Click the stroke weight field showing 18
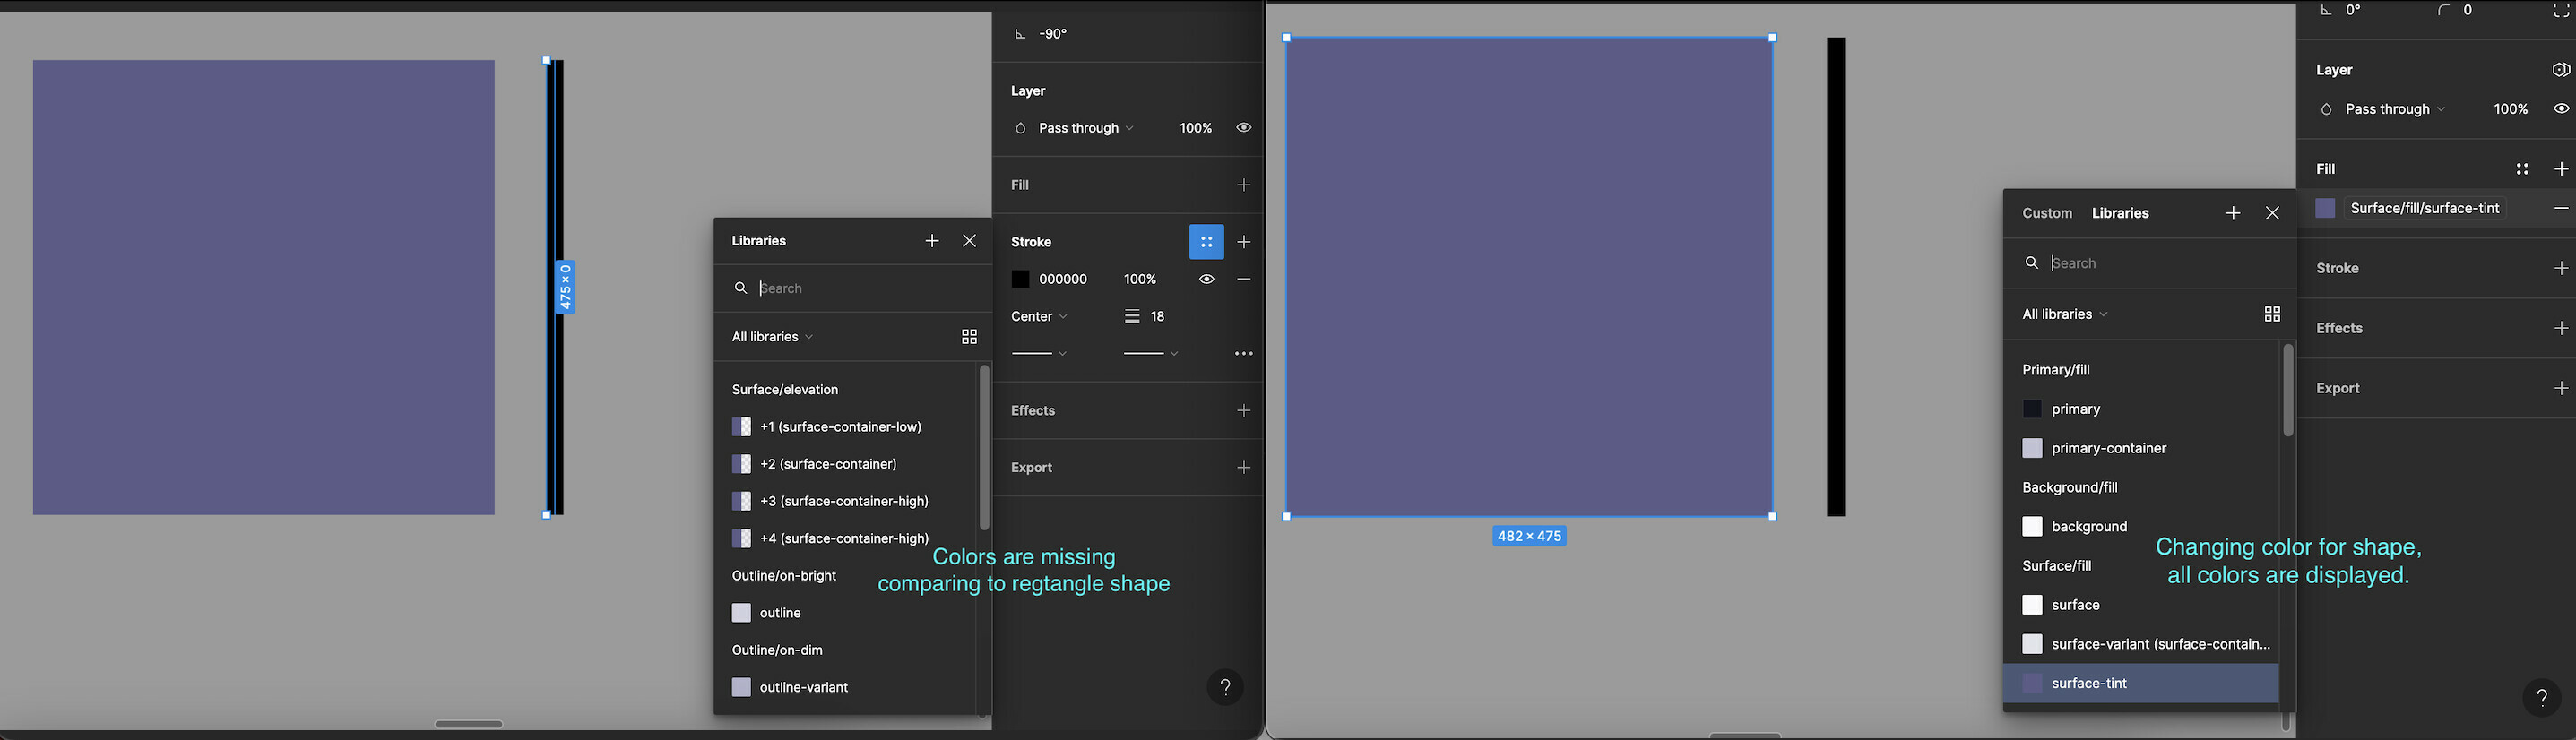This screenshot has height=740, width=2576. pyautogui.click(x=1157, y=316)
